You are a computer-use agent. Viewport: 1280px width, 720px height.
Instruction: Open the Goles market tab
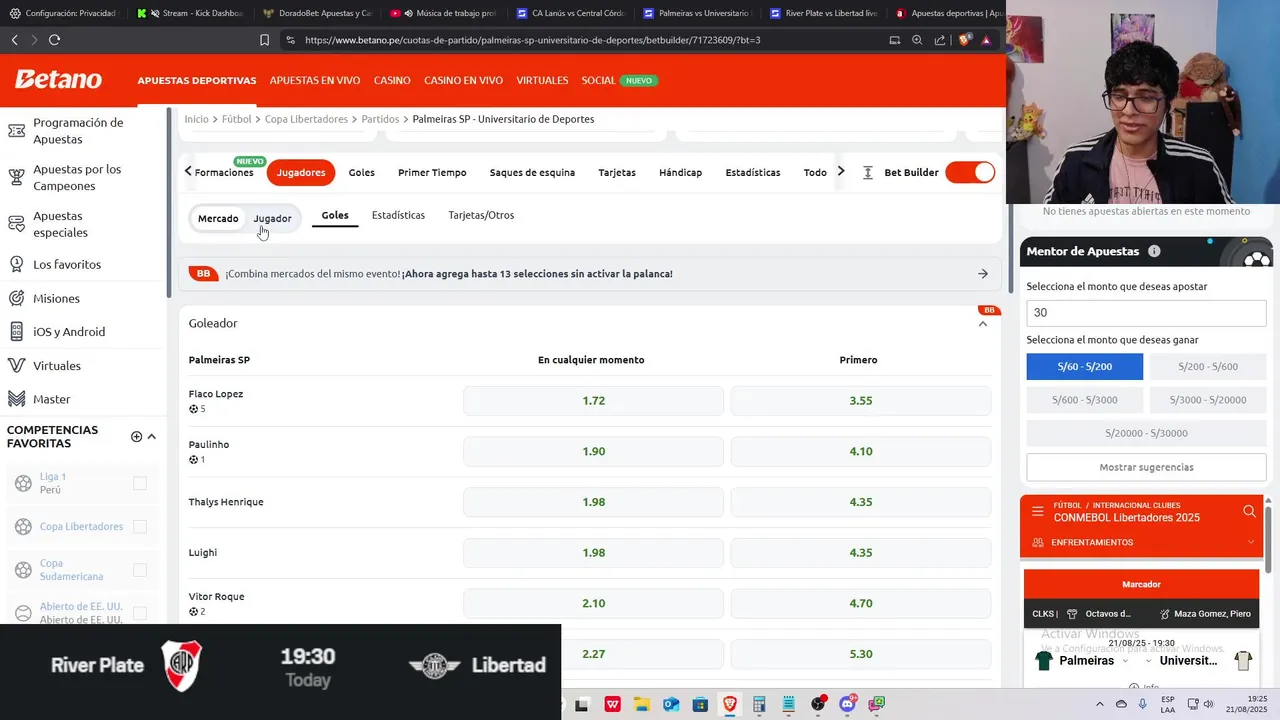(x=362, y=172)
